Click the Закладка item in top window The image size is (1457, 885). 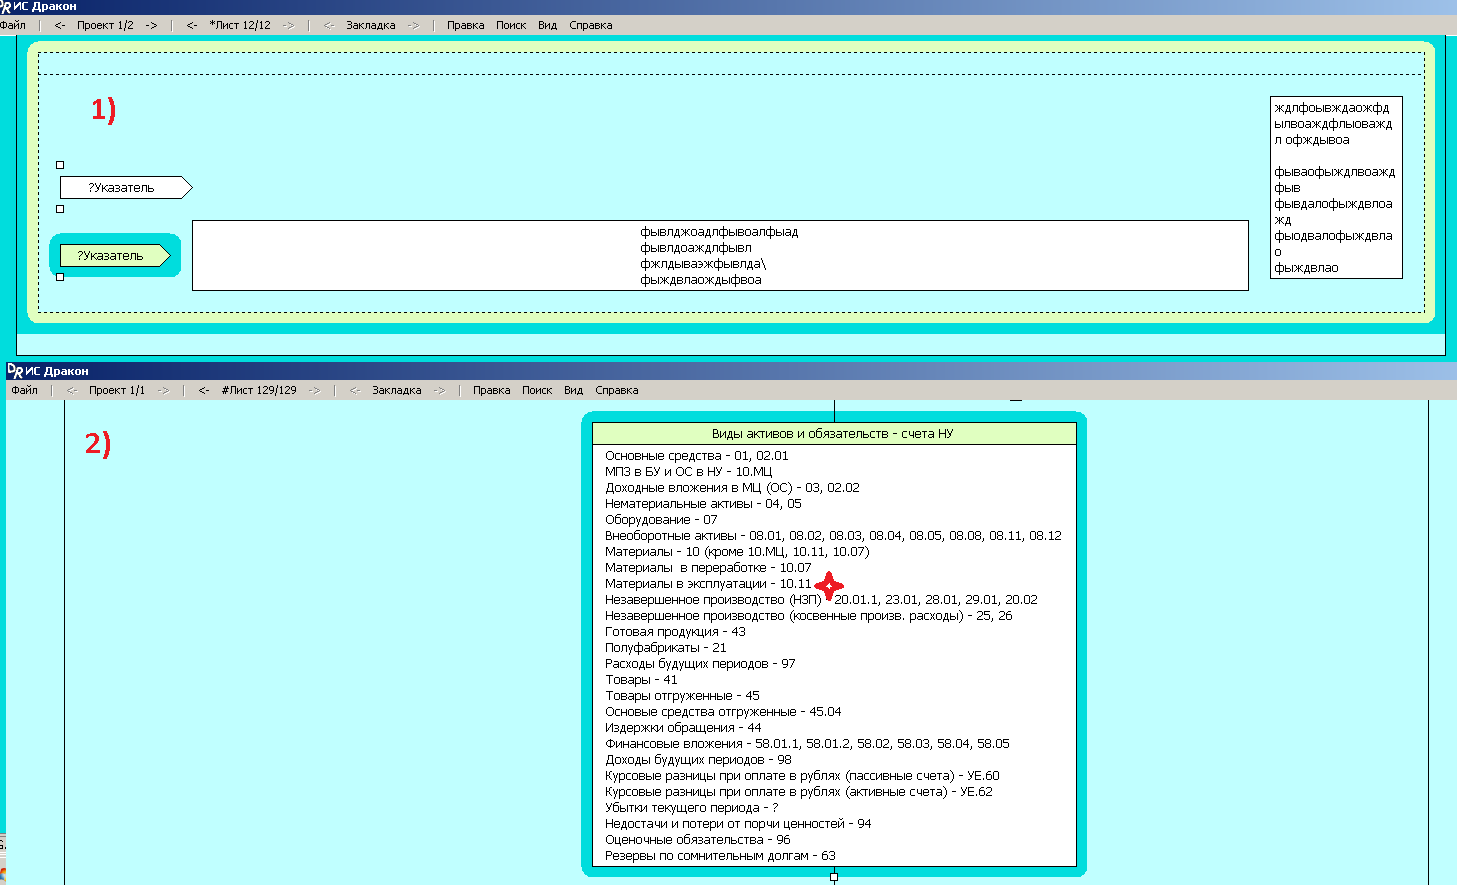(x=370, y=25)
